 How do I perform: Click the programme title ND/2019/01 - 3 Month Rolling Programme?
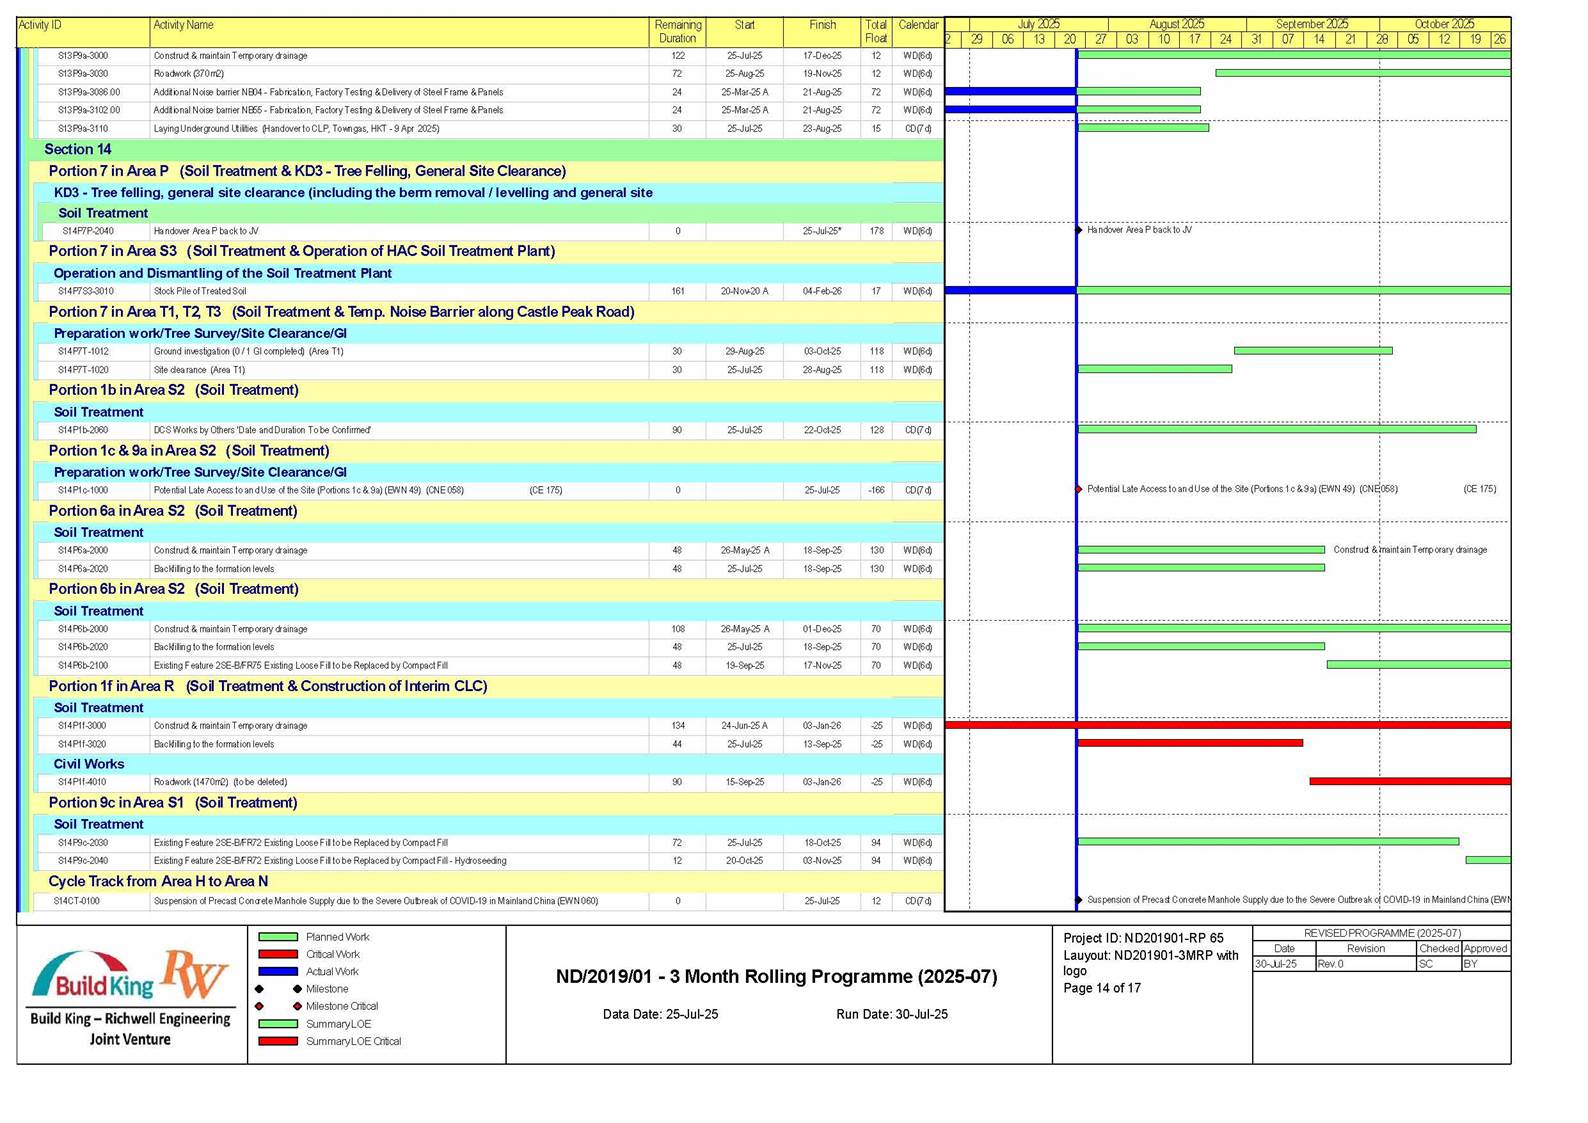pyautogui.click(x=776, y=977)
